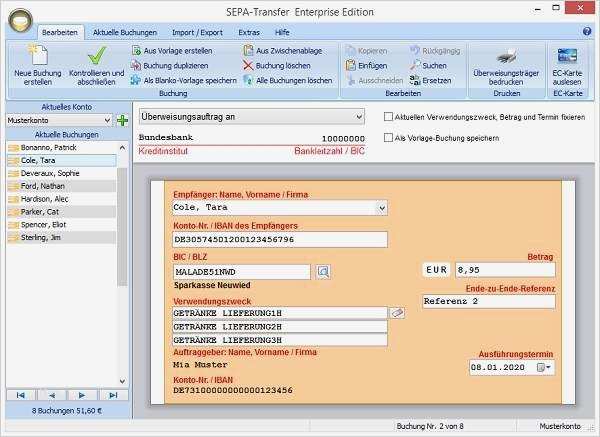Go to the next booking

(82, 395)
